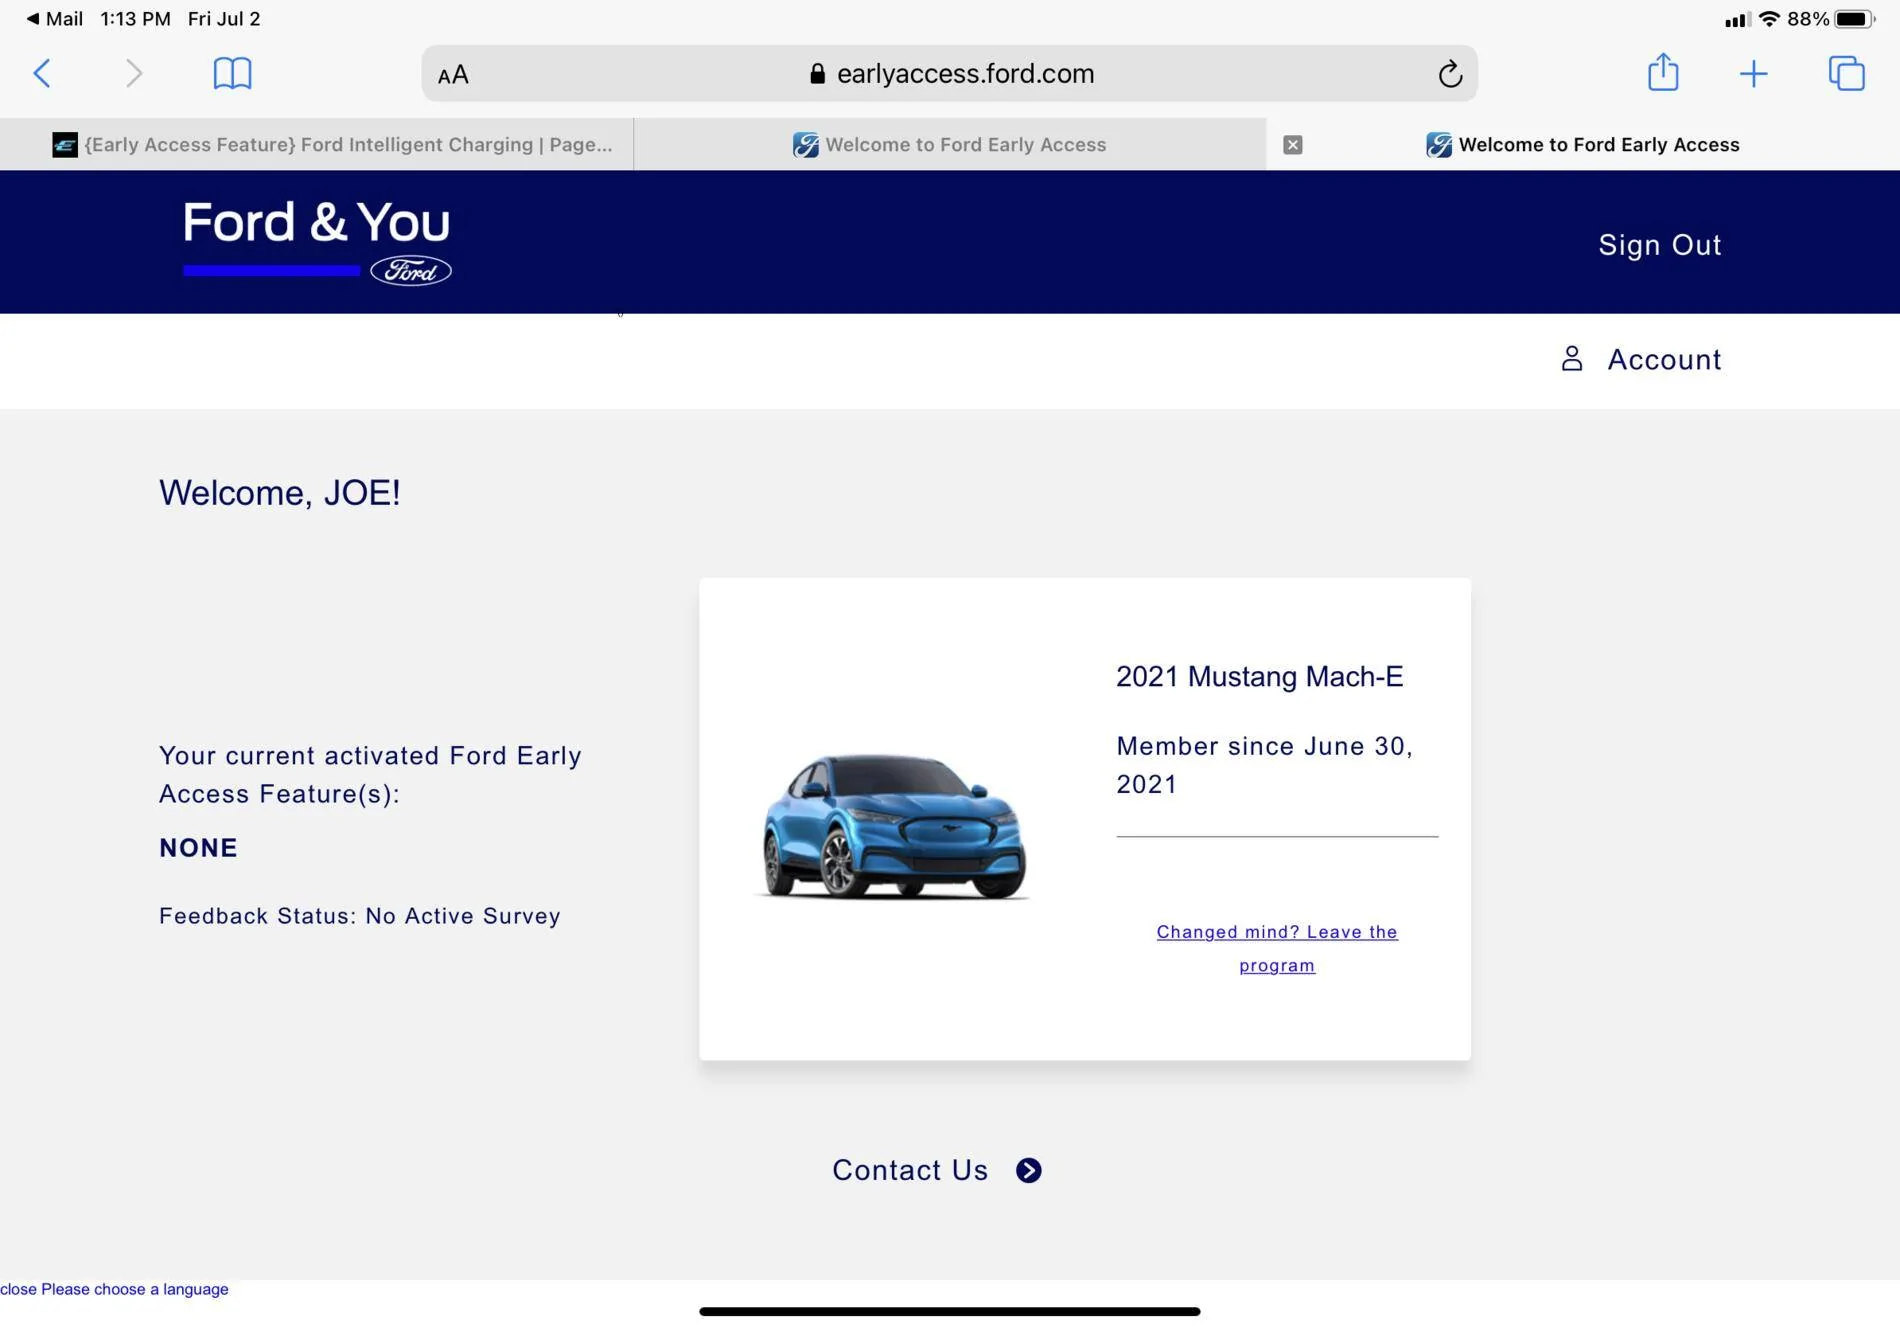Open the bookmarks book icon

[x=232, y=73]
